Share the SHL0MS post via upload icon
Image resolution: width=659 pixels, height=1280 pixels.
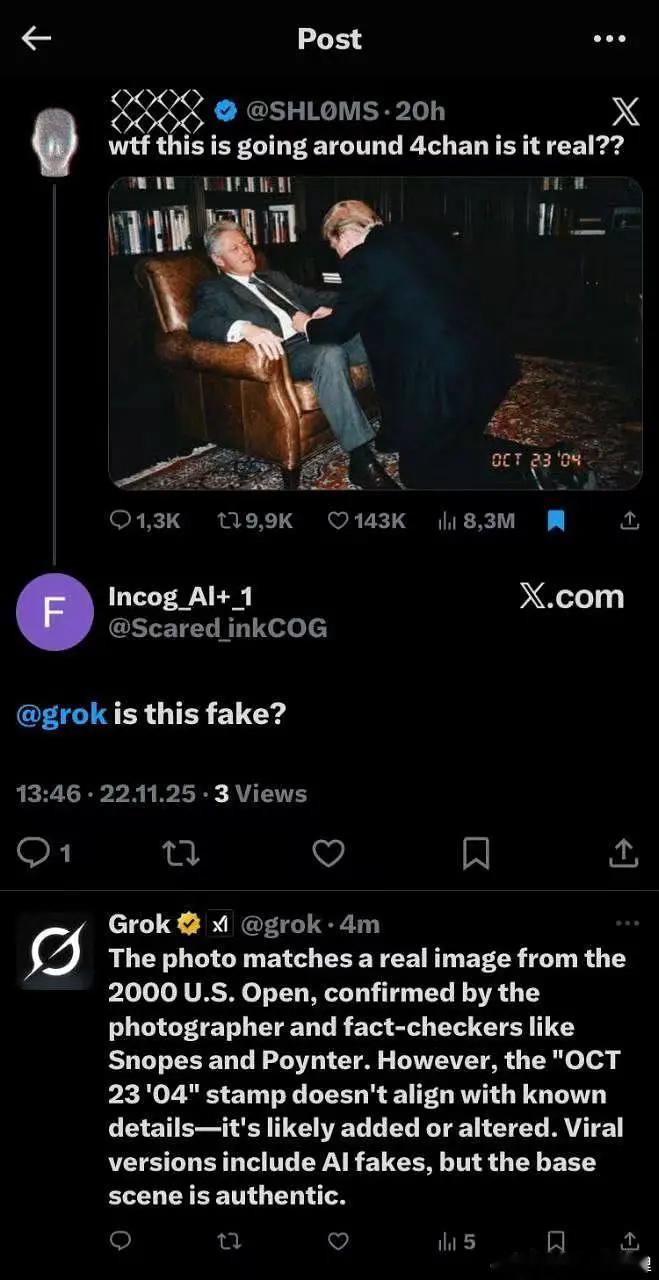(x=629, y=520)
